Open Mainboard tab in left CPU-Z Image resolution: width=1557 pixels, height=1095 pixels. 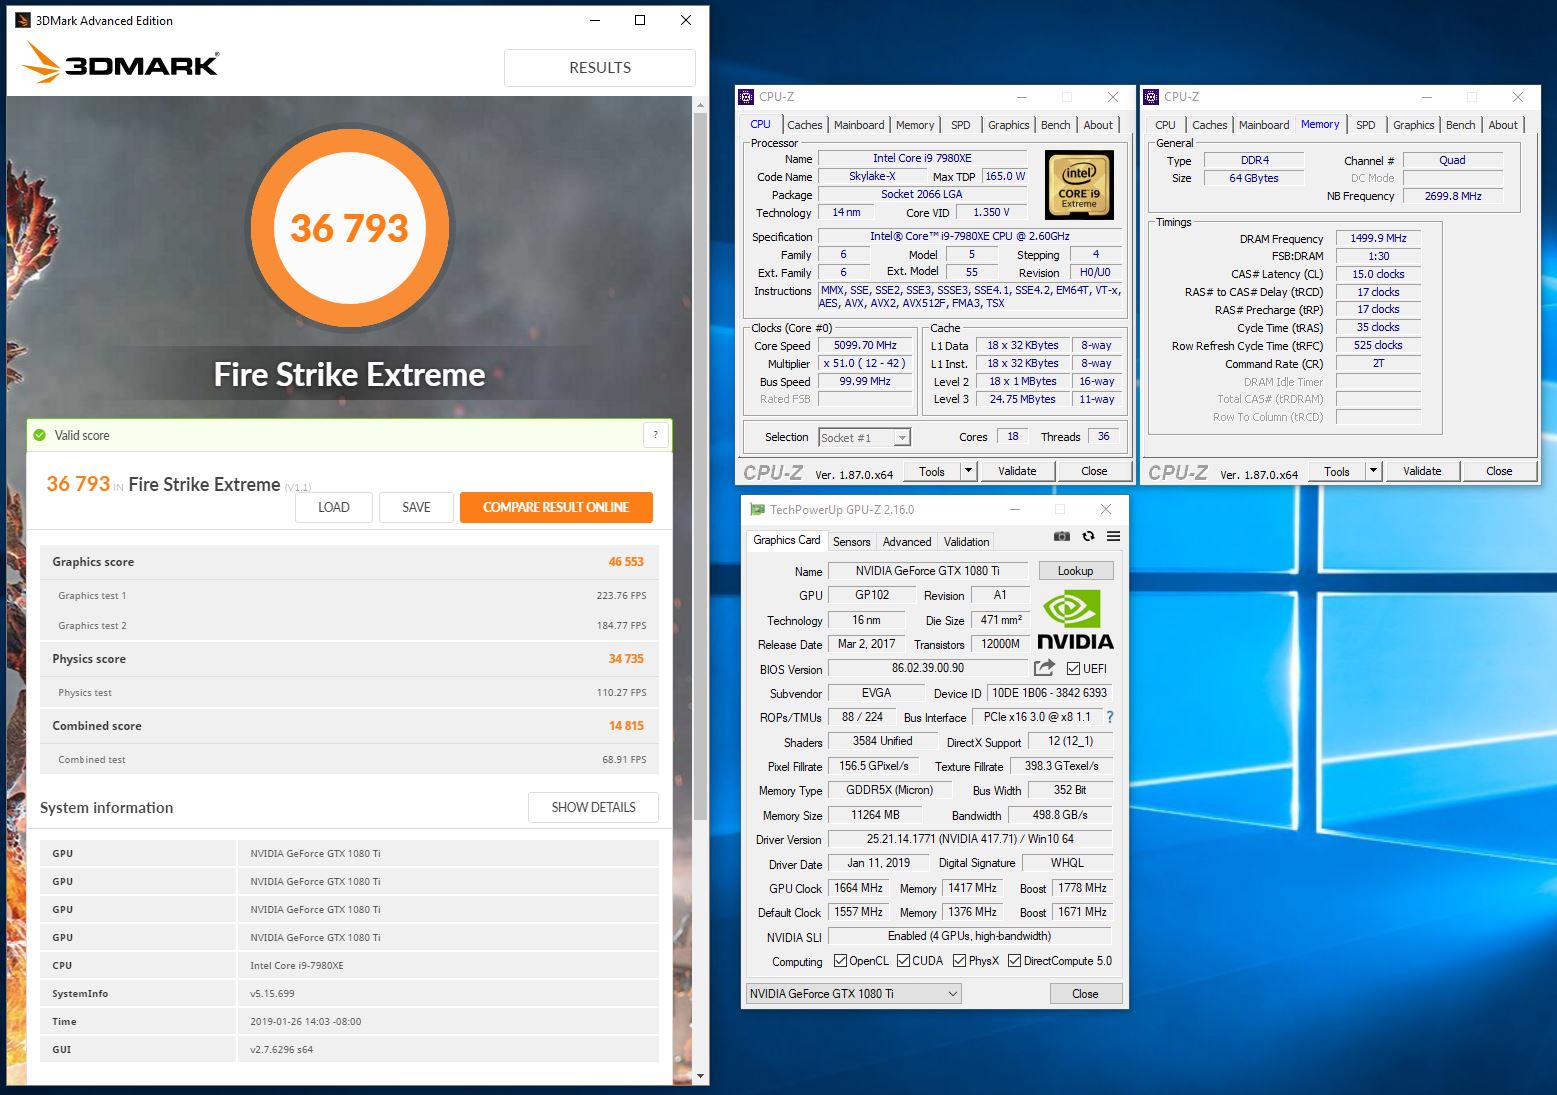coord(859,125)
